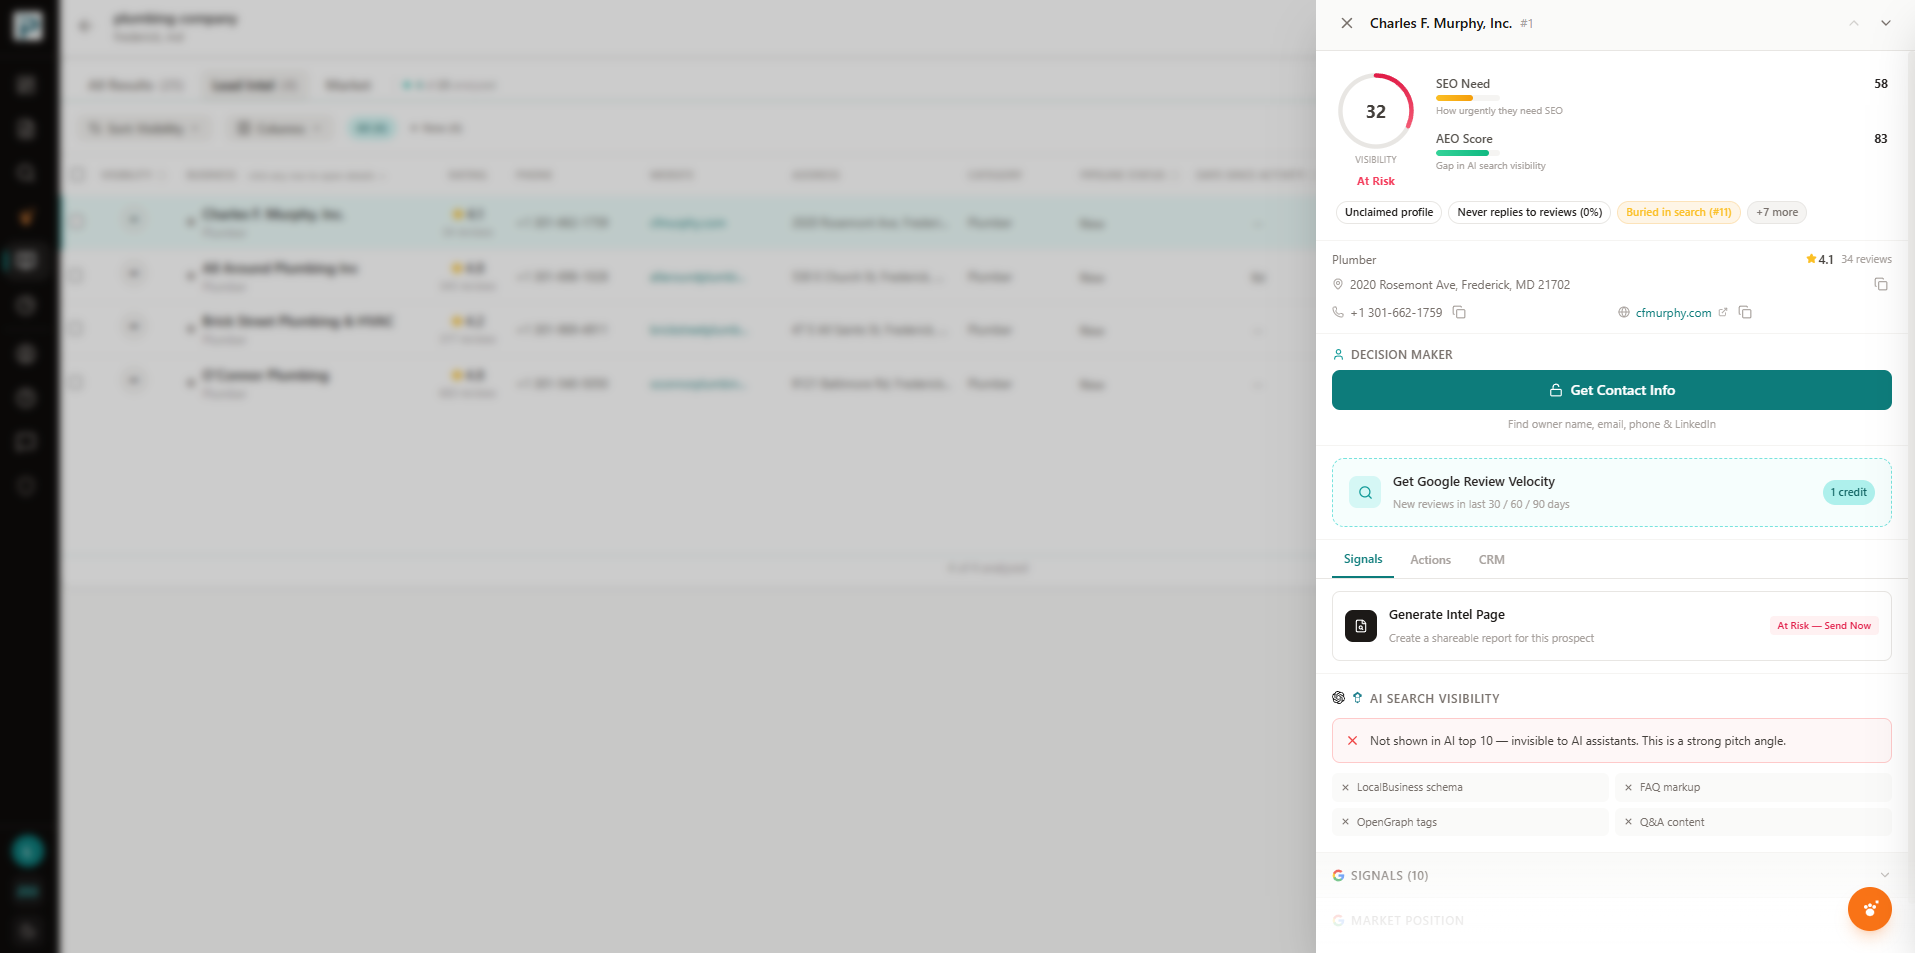
Task: Select the checkbox on Charles F. Murphy row
Action: [x=77, y=219]
